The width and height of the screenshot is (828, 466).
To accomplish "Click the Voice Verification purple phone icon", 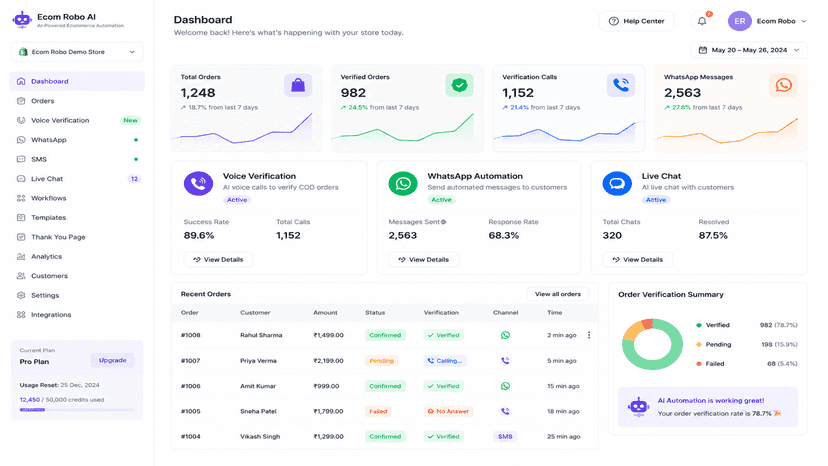I will pyautogui.click(x=198, y=183).
